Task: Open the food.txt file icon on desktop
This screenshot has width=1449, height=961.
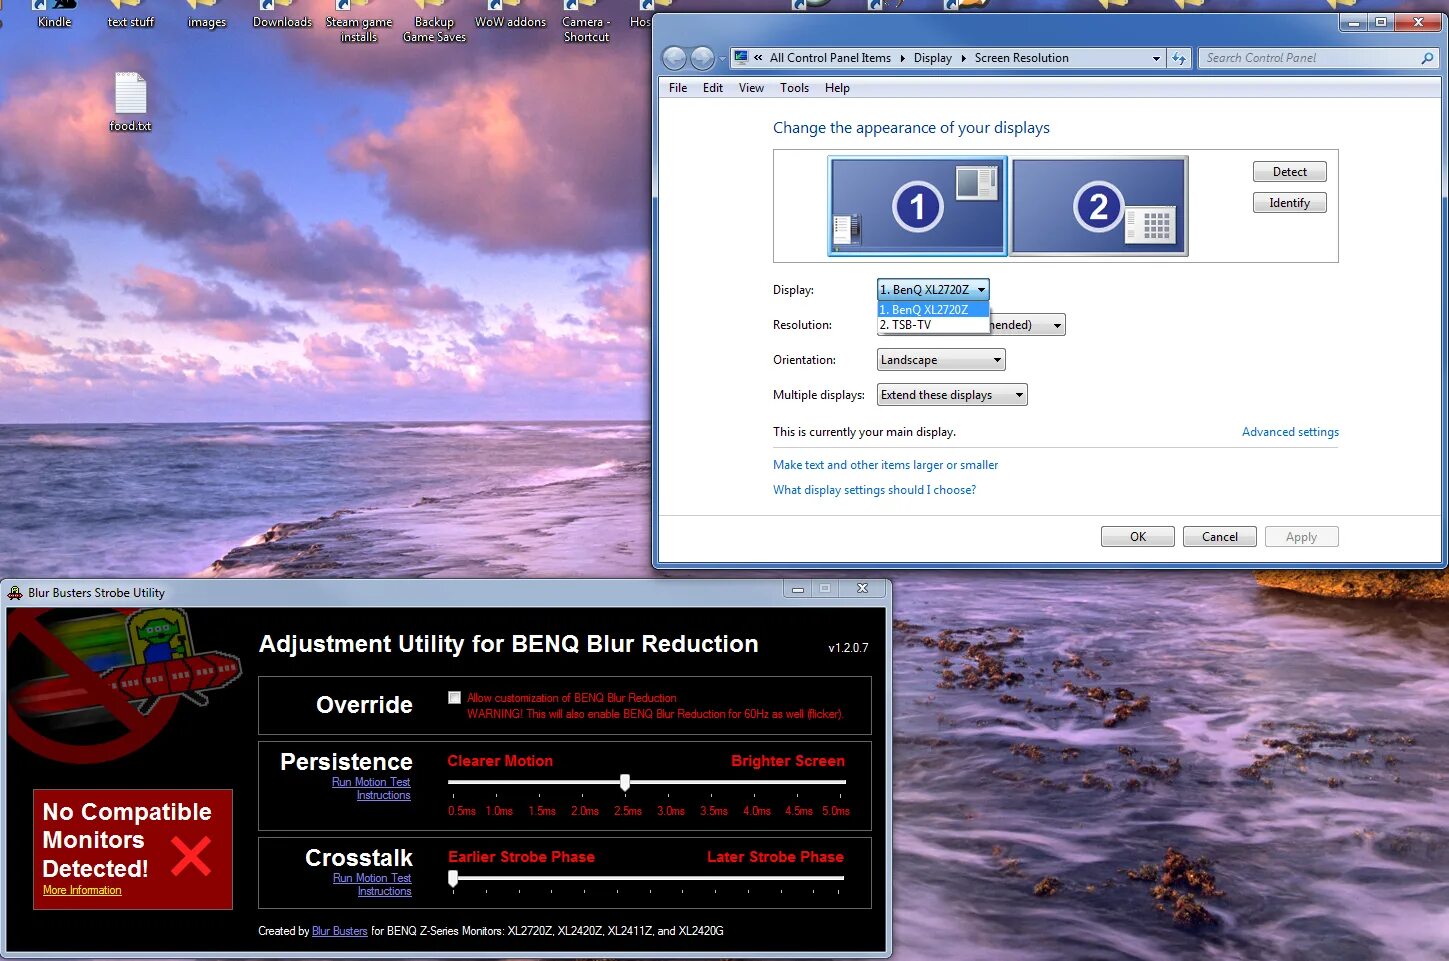Action: tap(130, 101)
